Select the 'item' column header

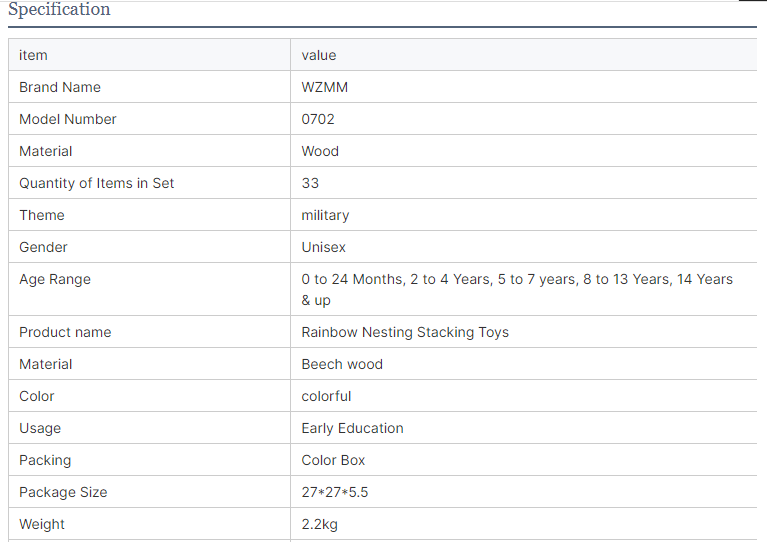pyautogui.click(x=33, y=55)
